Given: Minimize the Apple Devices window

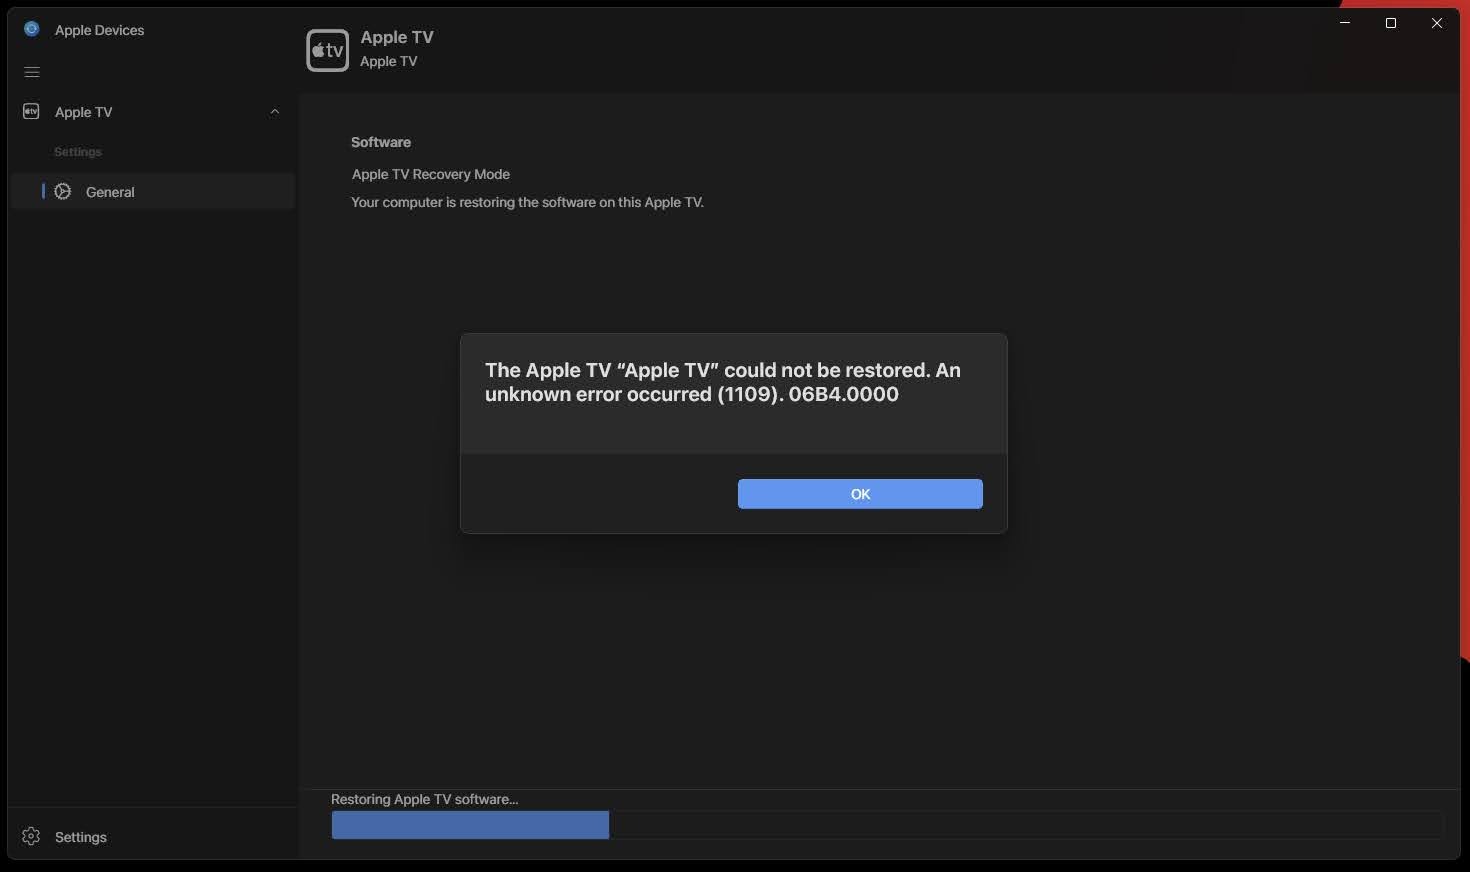Looking at the screenshot, I should [x=1345, y=23].
